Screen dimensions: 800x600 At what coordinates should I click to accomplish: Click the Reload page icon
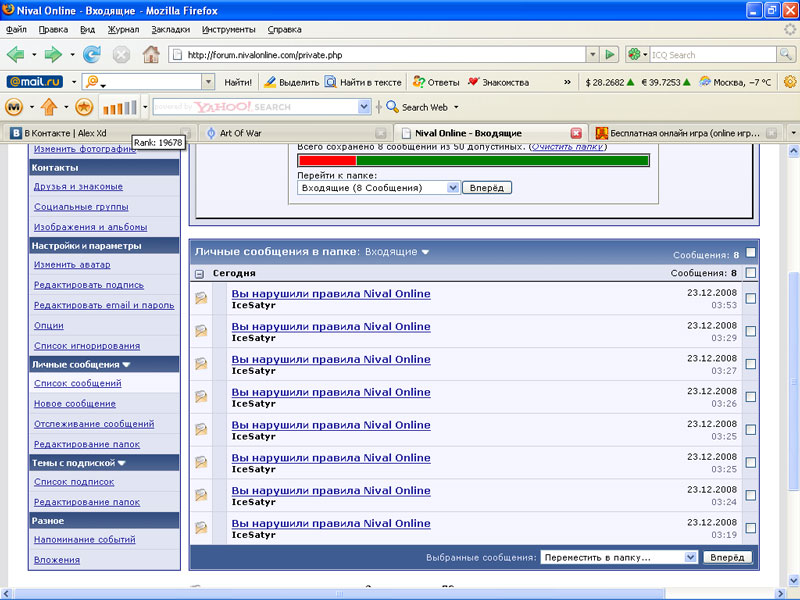(92, 54)
